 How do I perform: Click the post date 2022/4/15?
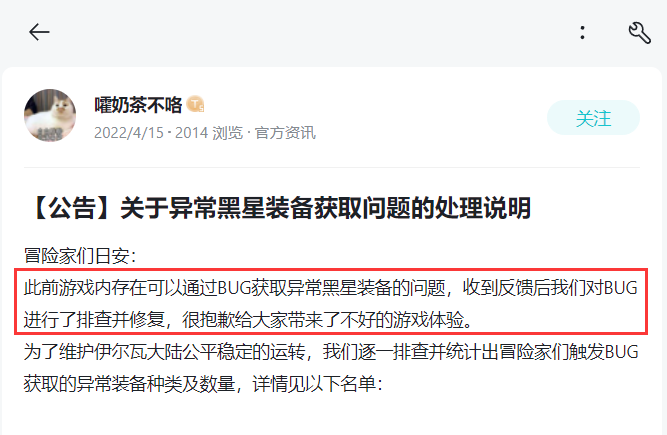pos(128,133)
